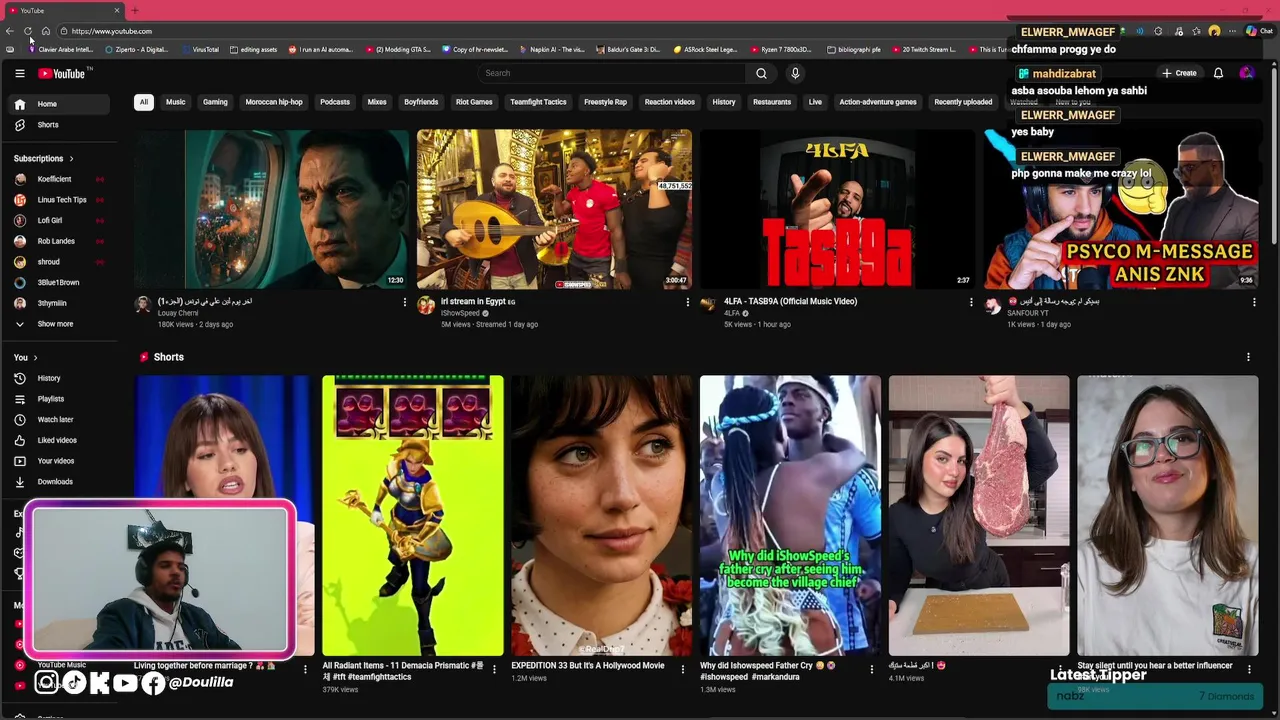Image resolution: width=1280 pixels, height=720 pixels.
Task: Open 4LFA - TASB9A video title
Action: (790, 301)
